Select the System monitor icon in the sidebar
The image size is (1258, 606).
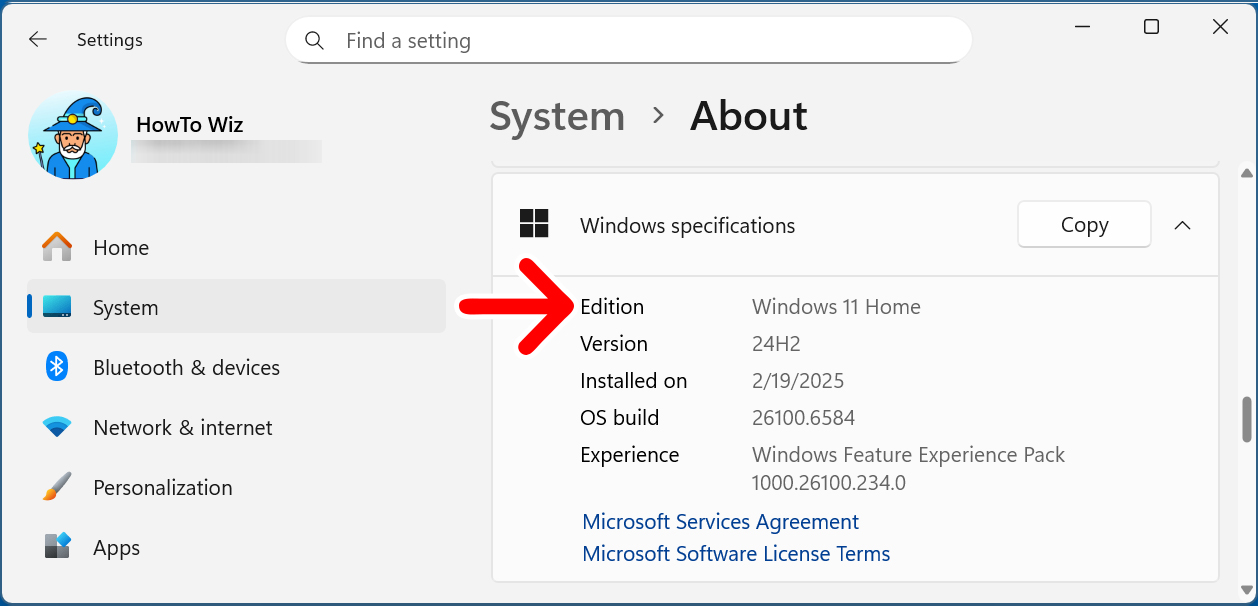point(57,307)
